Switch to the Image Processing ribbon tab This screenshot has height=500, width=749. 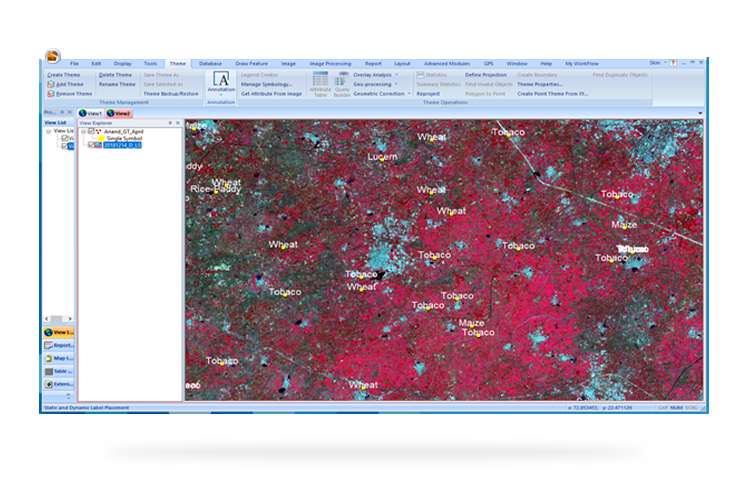point(330,64)
